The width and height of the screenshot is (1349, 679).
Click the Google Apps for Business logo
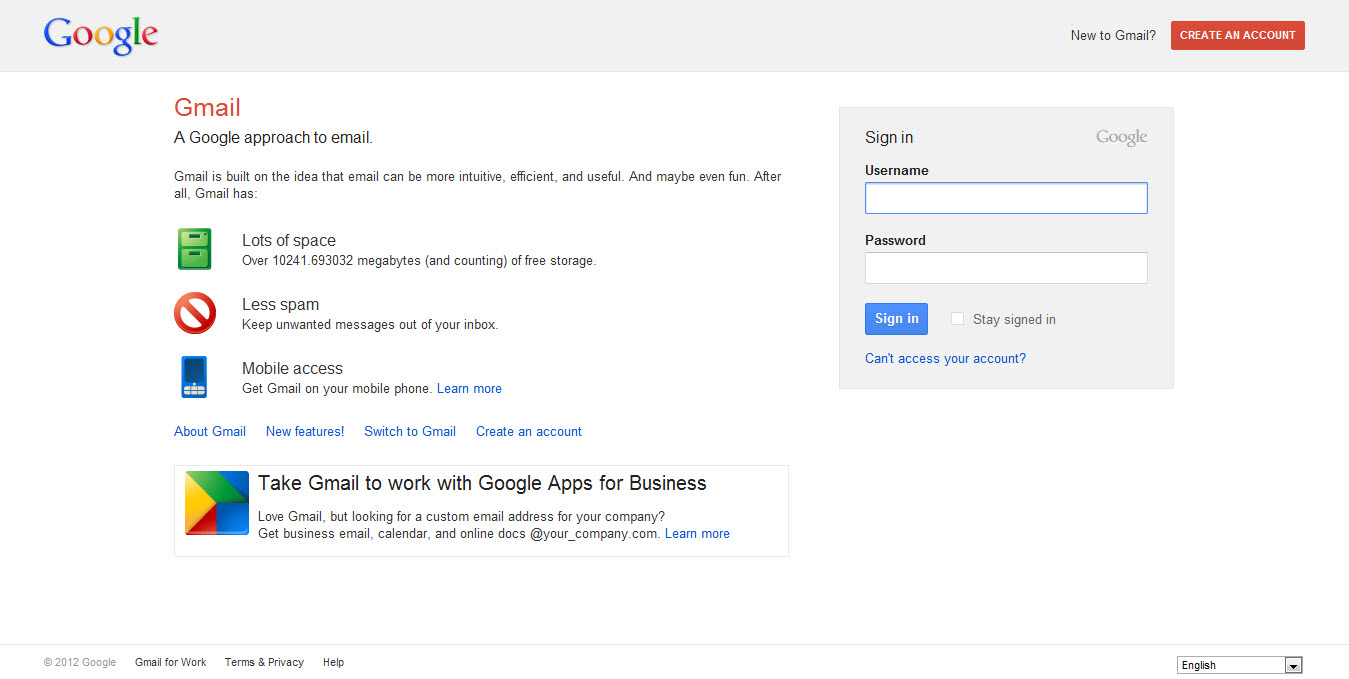pos(217,503)
